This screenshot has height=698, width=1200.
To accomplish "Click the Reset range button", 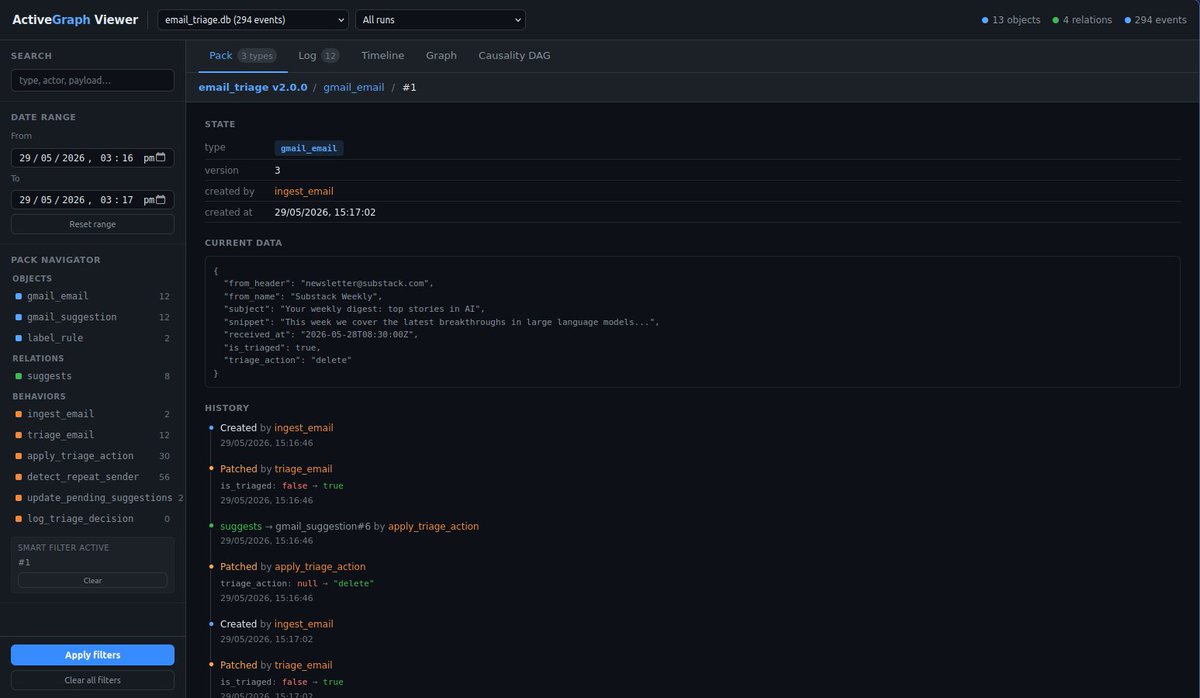I will tap(93, 224).
